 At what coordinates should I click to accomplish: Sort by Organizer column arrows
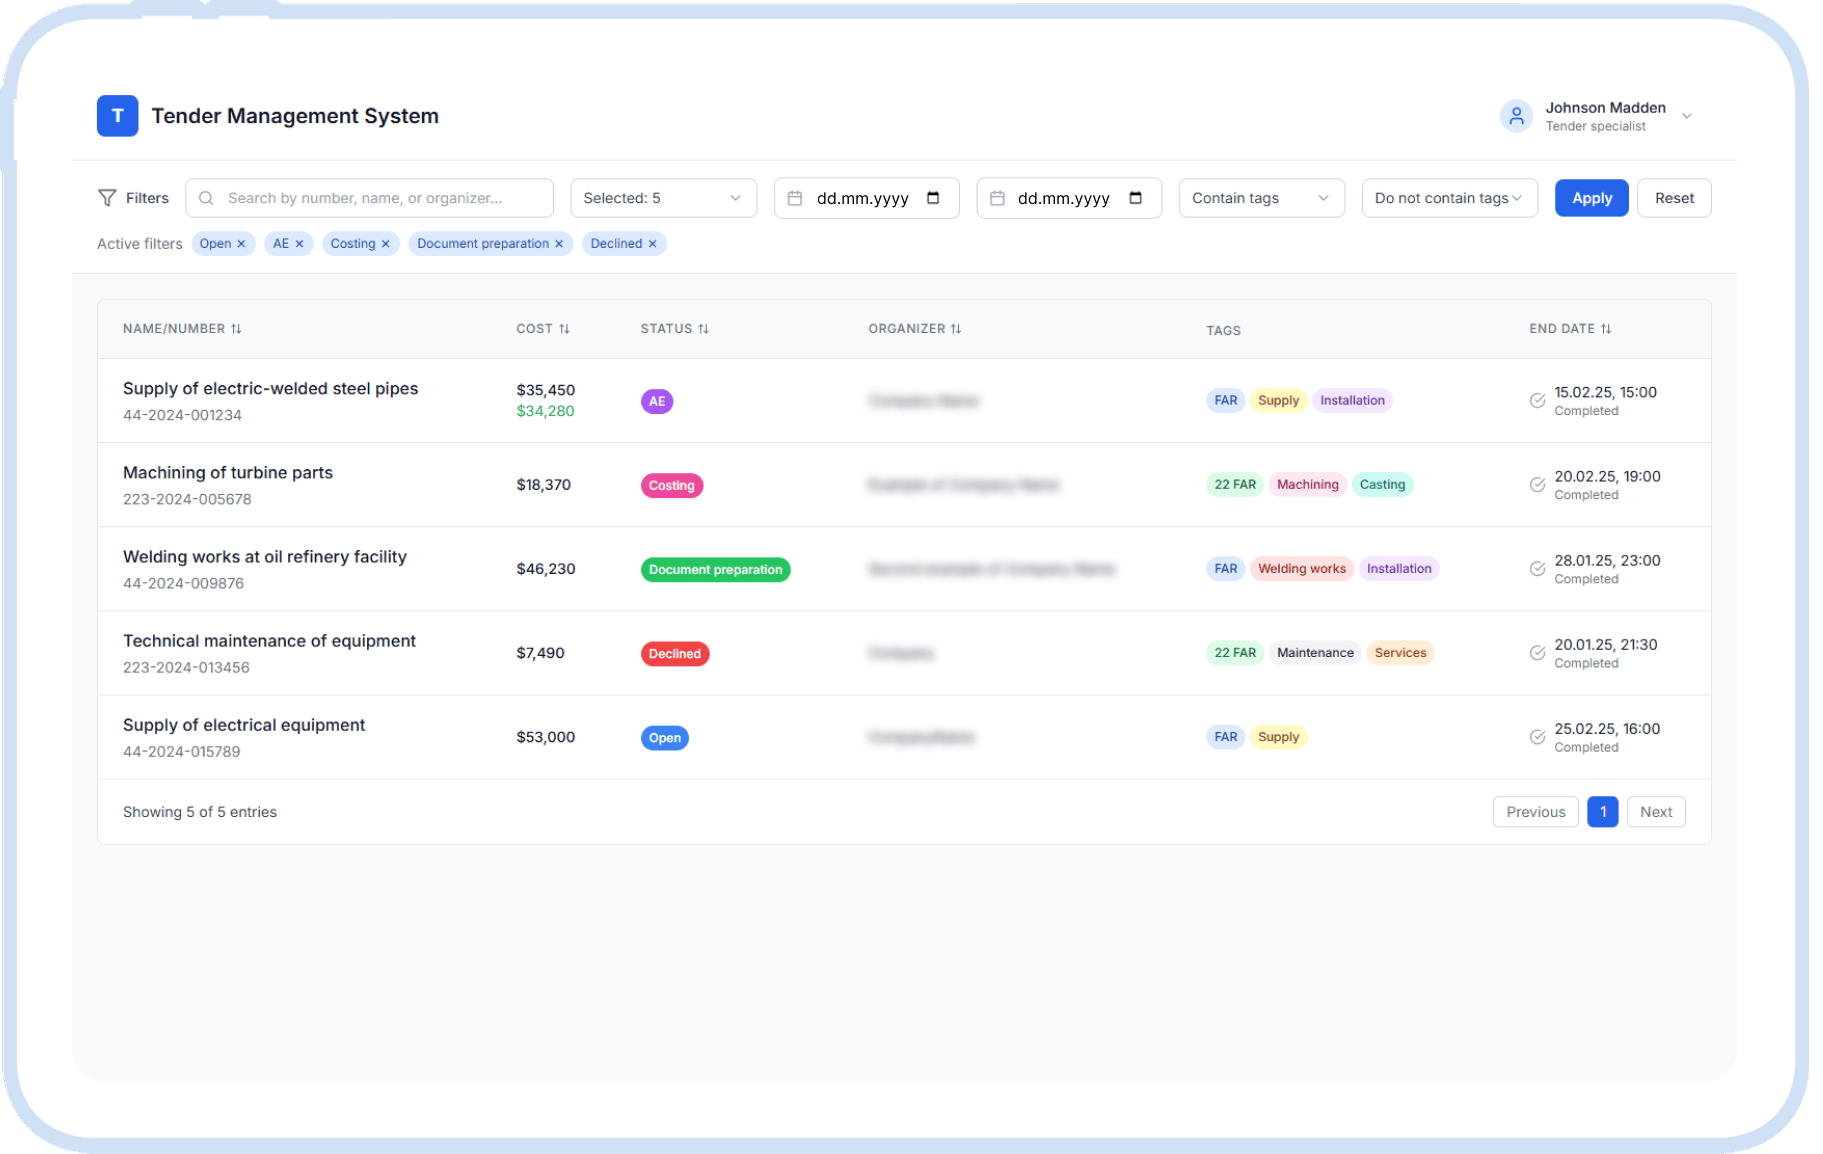956,329
